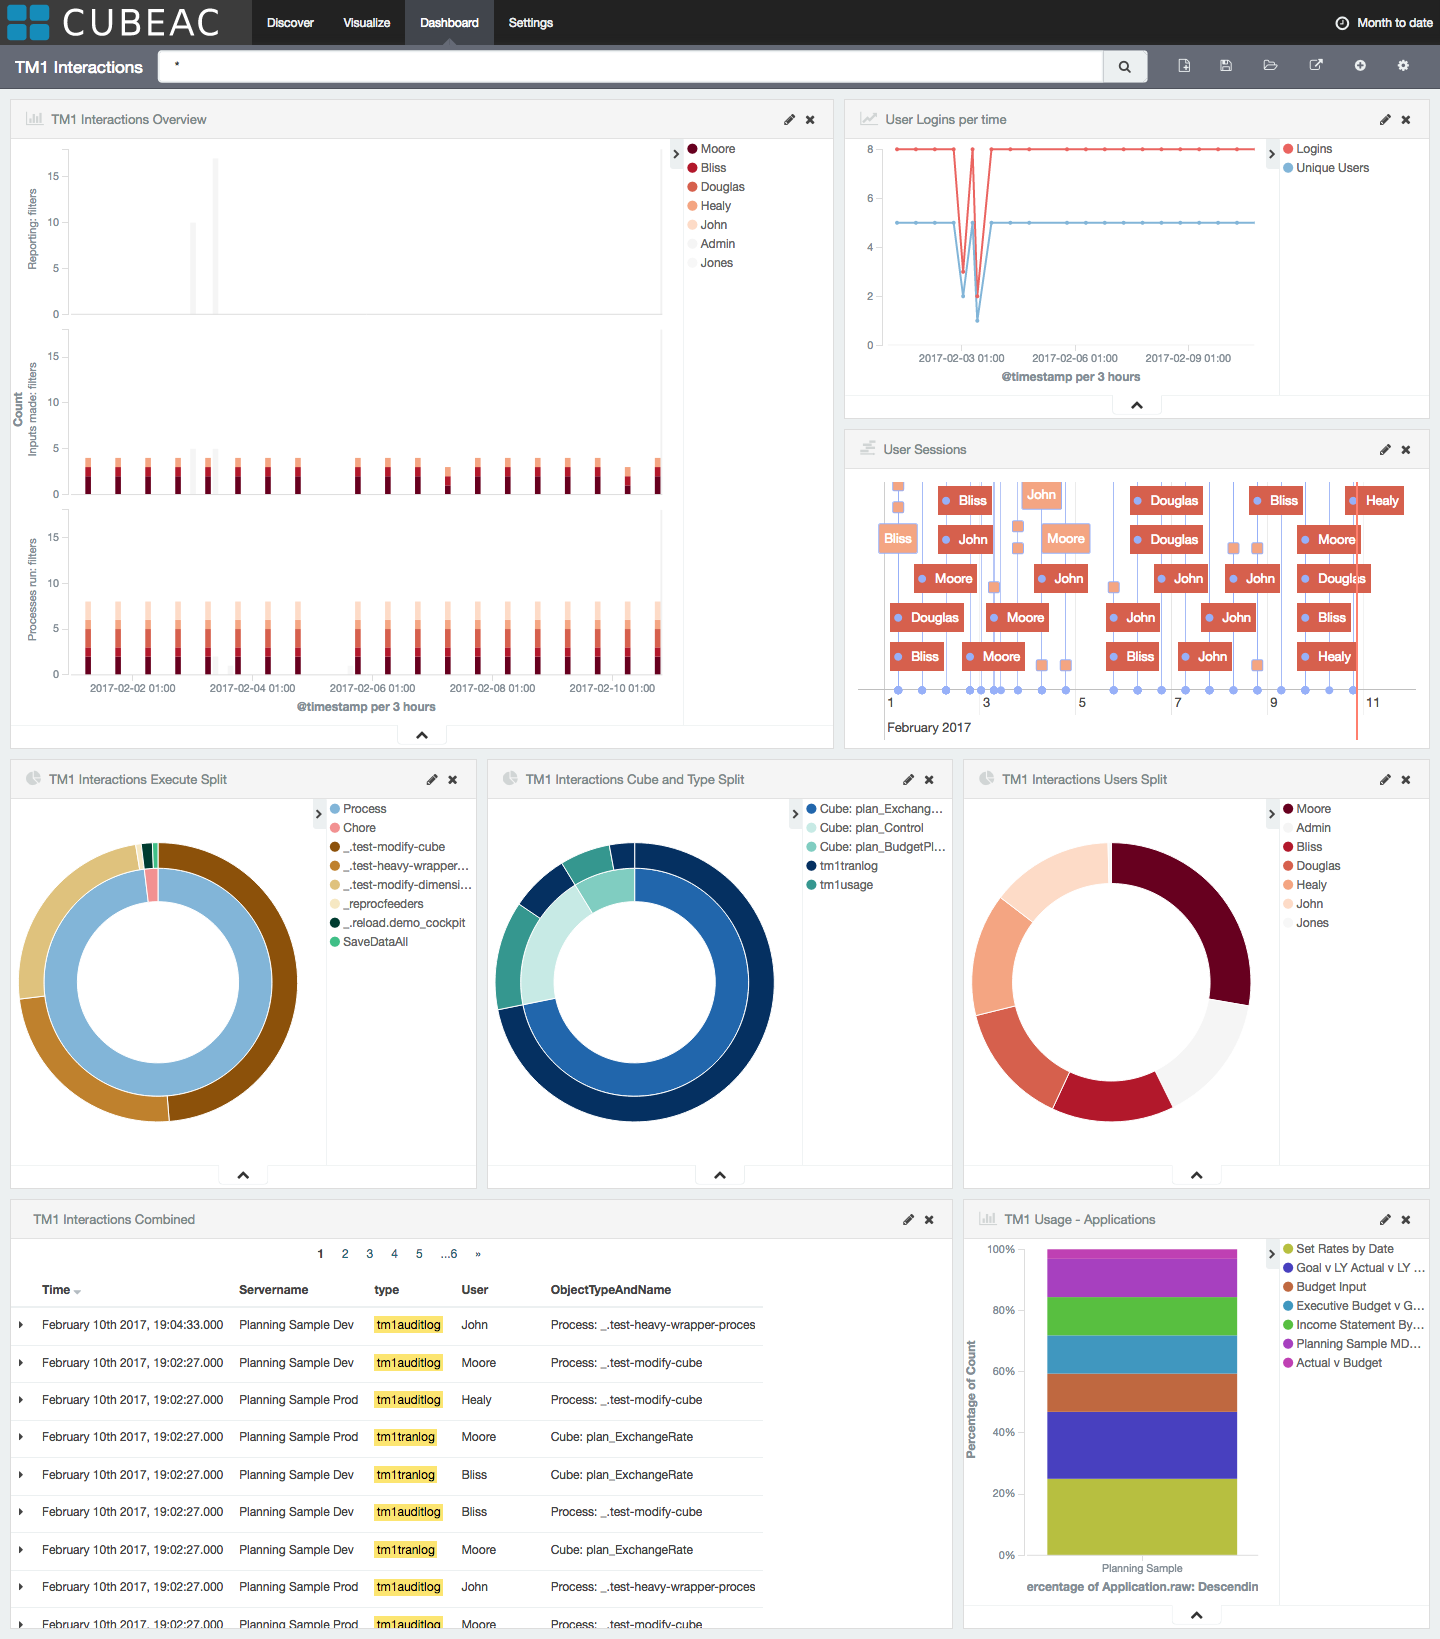The height and width of the screenshot is (1639, 1440).
Task: Collapse legend of Interactions Overview chart
Action: 676,154
